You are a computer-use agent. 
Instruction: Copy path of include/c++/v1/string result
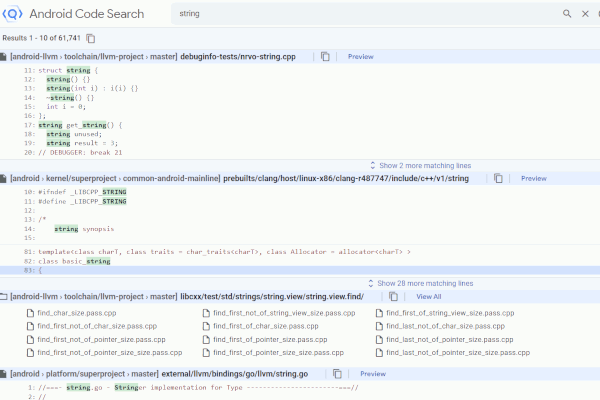pyautogui.click(x=498, y=178)
